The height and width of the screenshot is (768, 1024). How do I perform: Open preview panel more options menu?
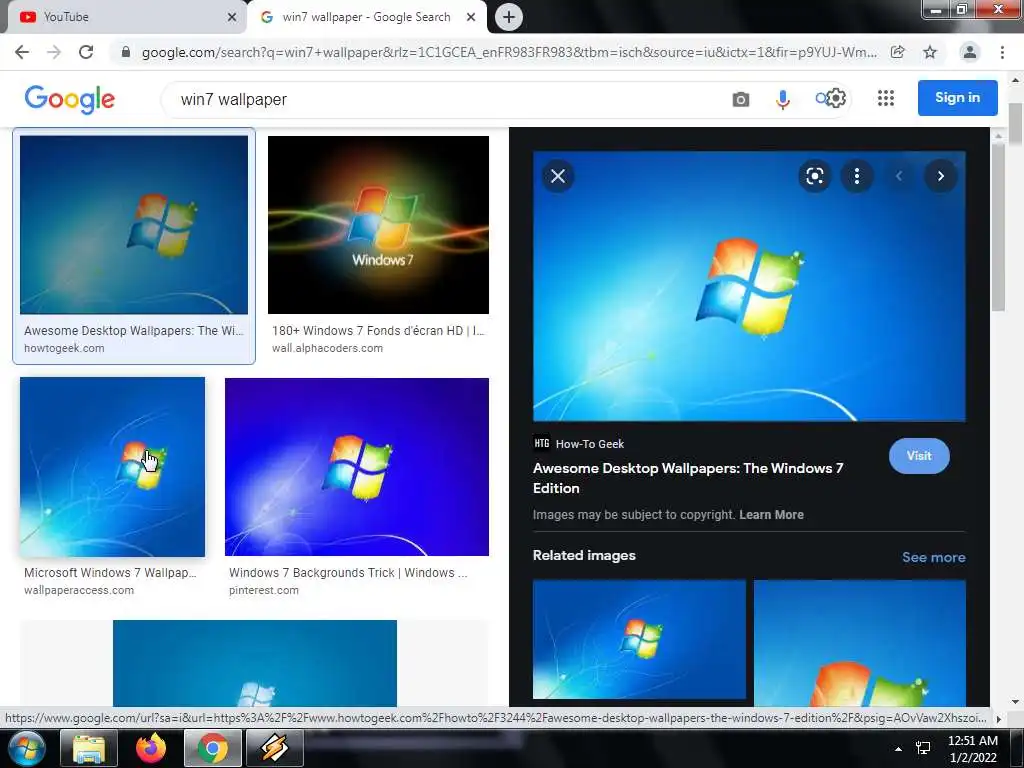(857, 176)
